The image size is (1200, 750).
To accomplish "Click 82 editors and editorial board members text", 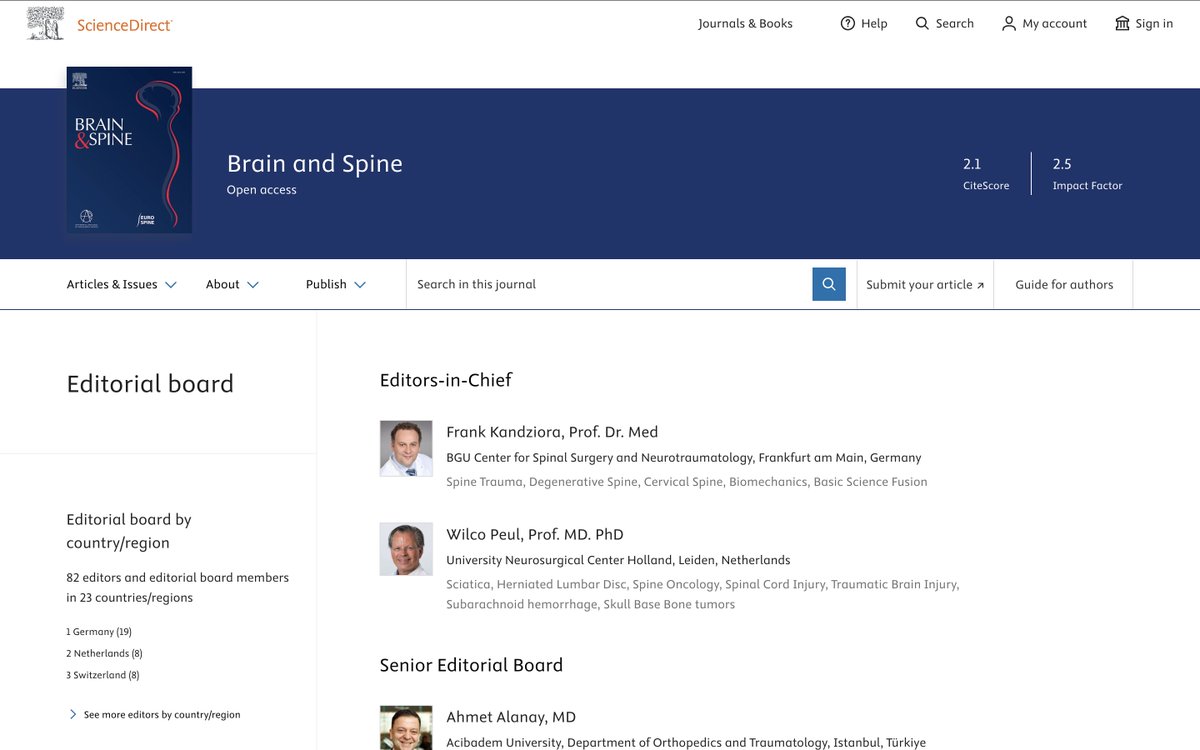I will (x=178, y=587).
